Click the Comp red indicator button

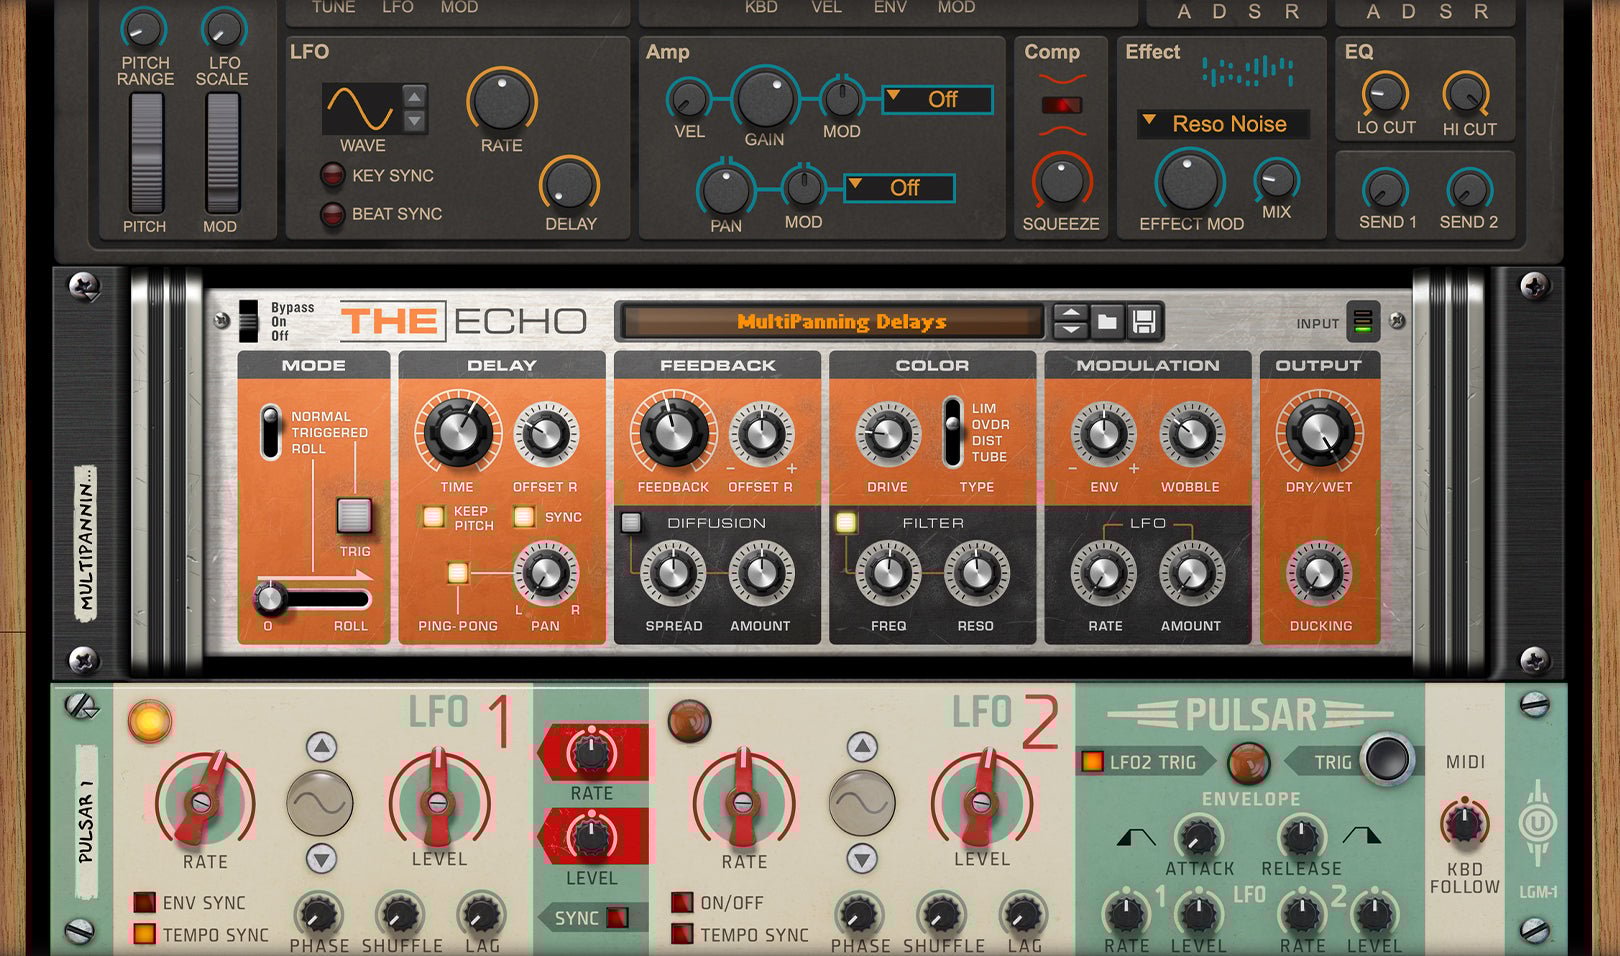(x=1061, y=105)
